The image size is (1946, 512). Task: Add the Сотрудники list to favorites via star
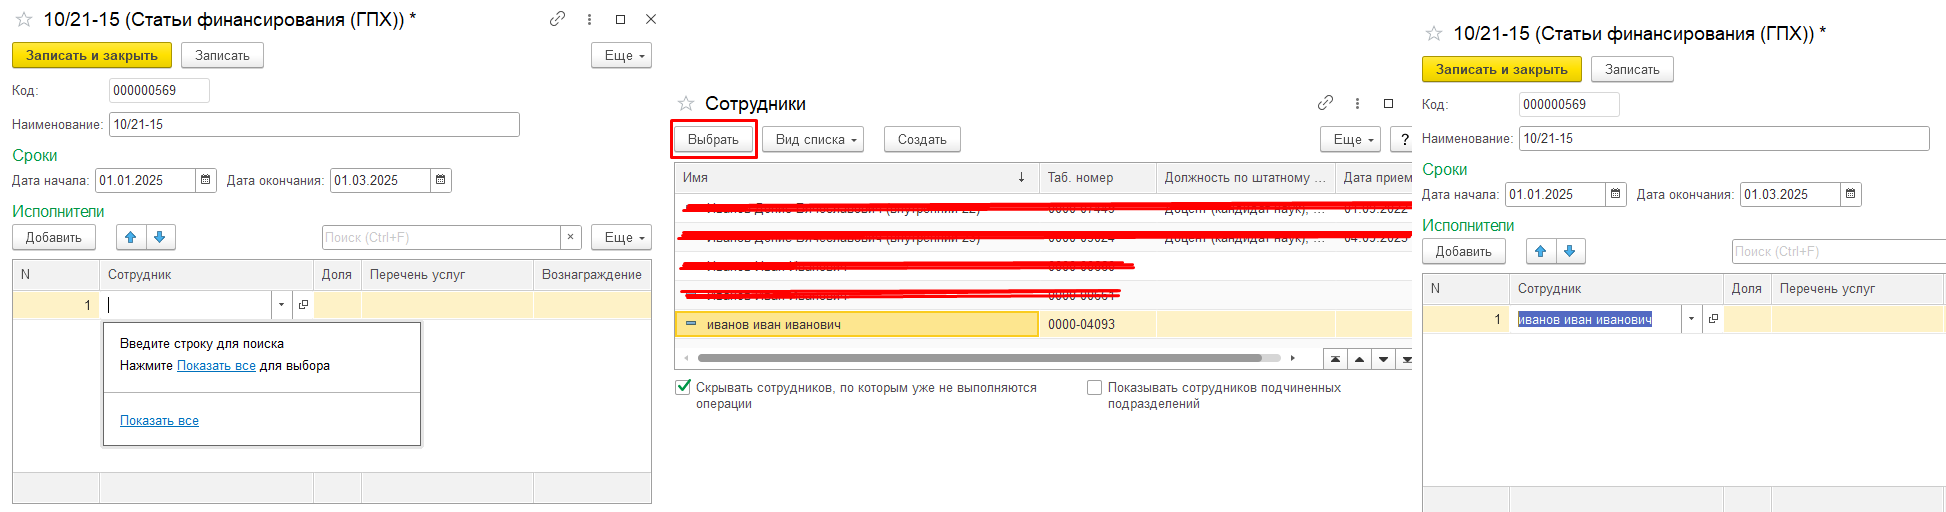[x=686, y=103]
